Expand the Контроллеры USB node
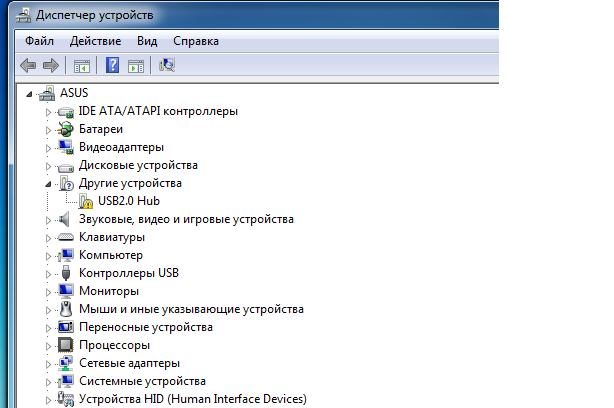This screenshot has width=614, height=408. tap(48, 274)
